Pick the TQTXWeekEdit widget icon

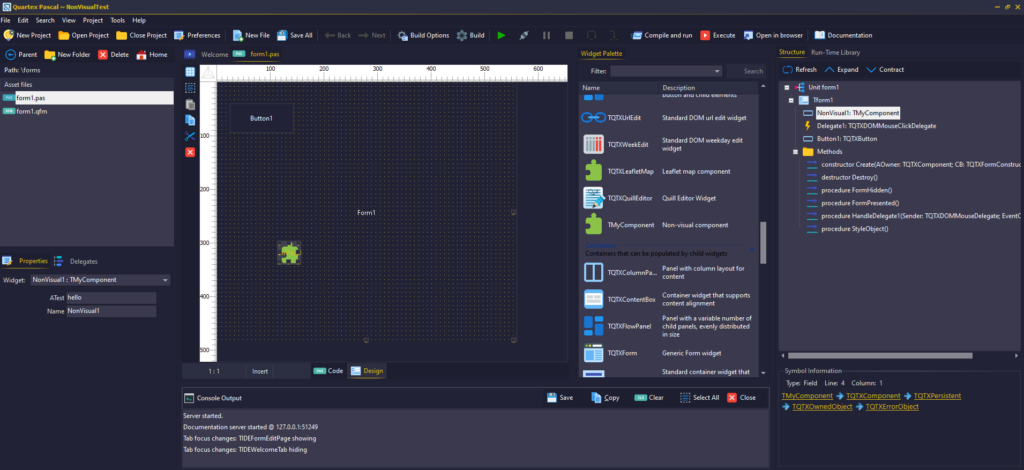[594, 144]
